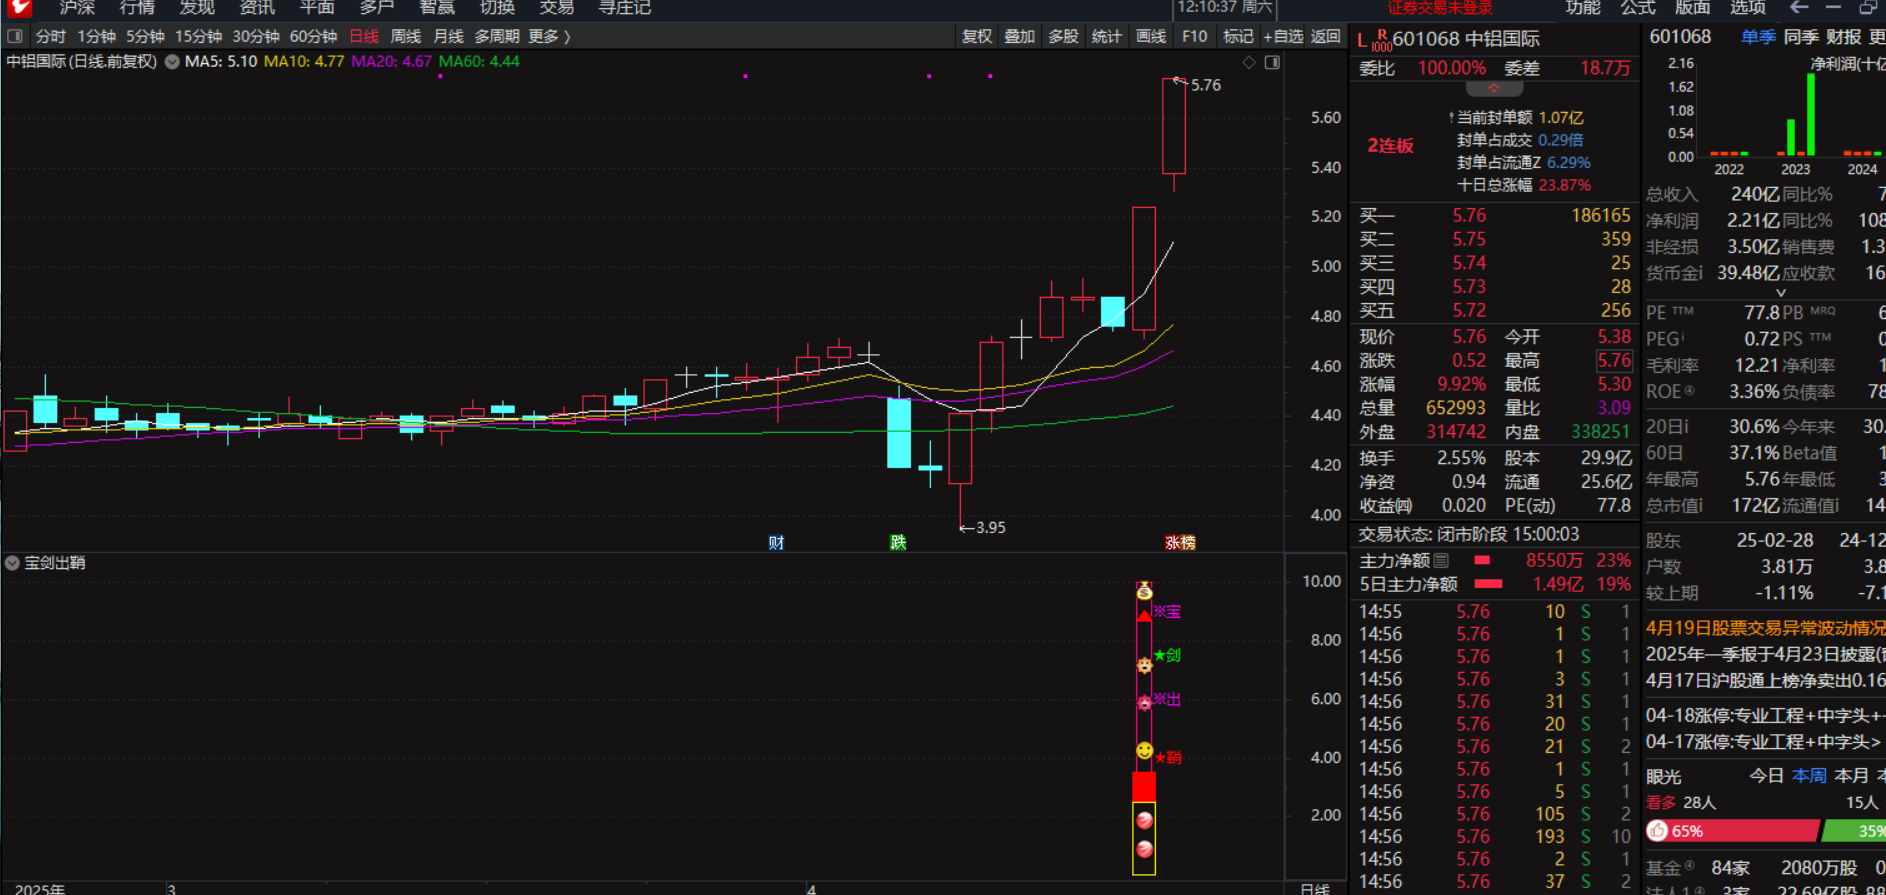
Task: Click the 涨榜 marker icon below chart
Action: pyautogui.click(x=1180, y=543)
